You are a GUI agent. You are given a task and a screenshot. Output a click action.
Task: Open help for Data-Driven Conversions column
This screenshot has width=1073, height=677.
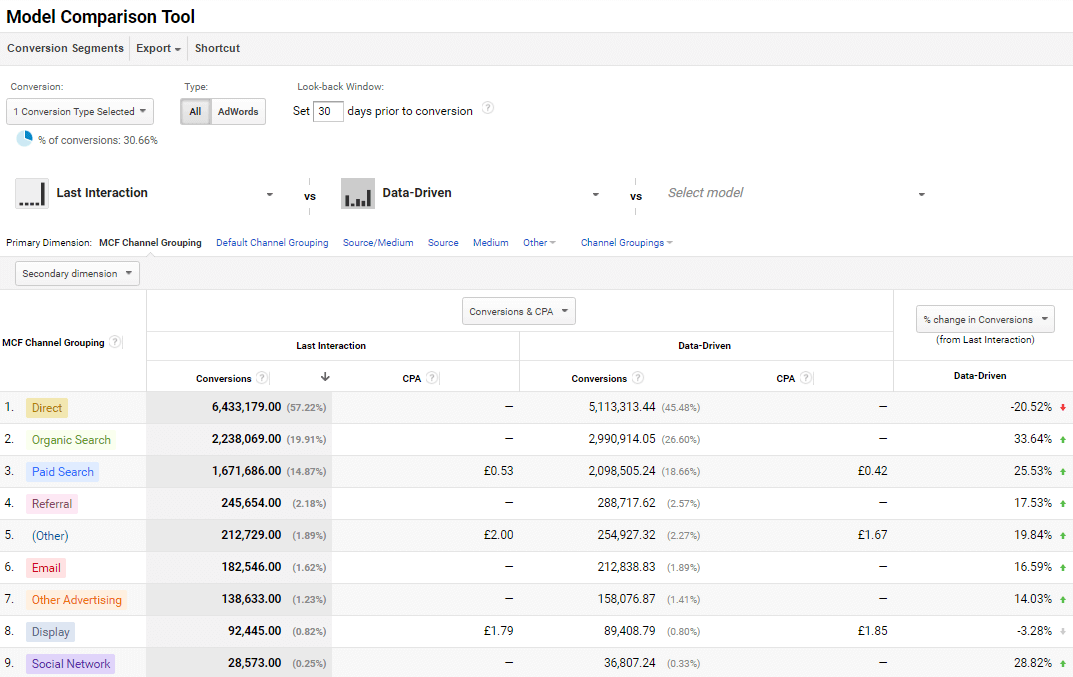pyautogui.click(x=637, y=378)
